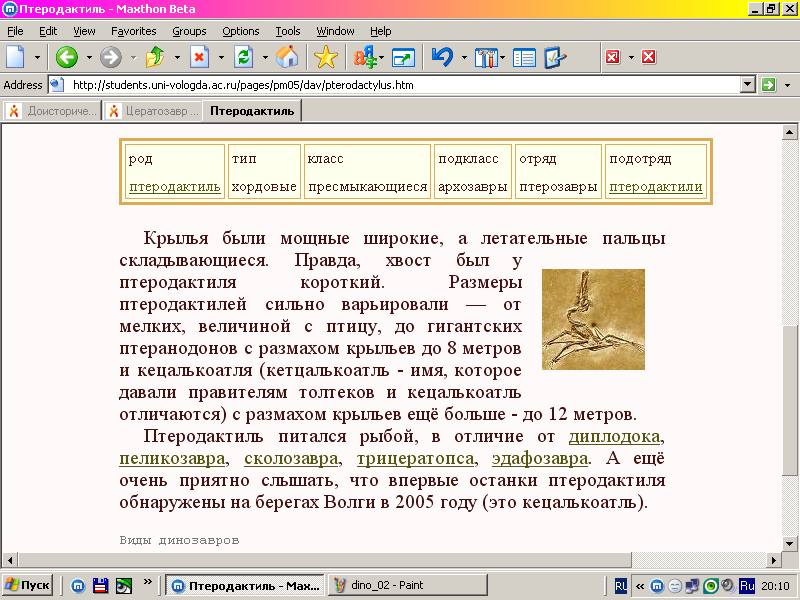Image resolution: width=800 pixels, height=600 pixels.
Task: Open the Favorites menu
Action: coord(133,31)
